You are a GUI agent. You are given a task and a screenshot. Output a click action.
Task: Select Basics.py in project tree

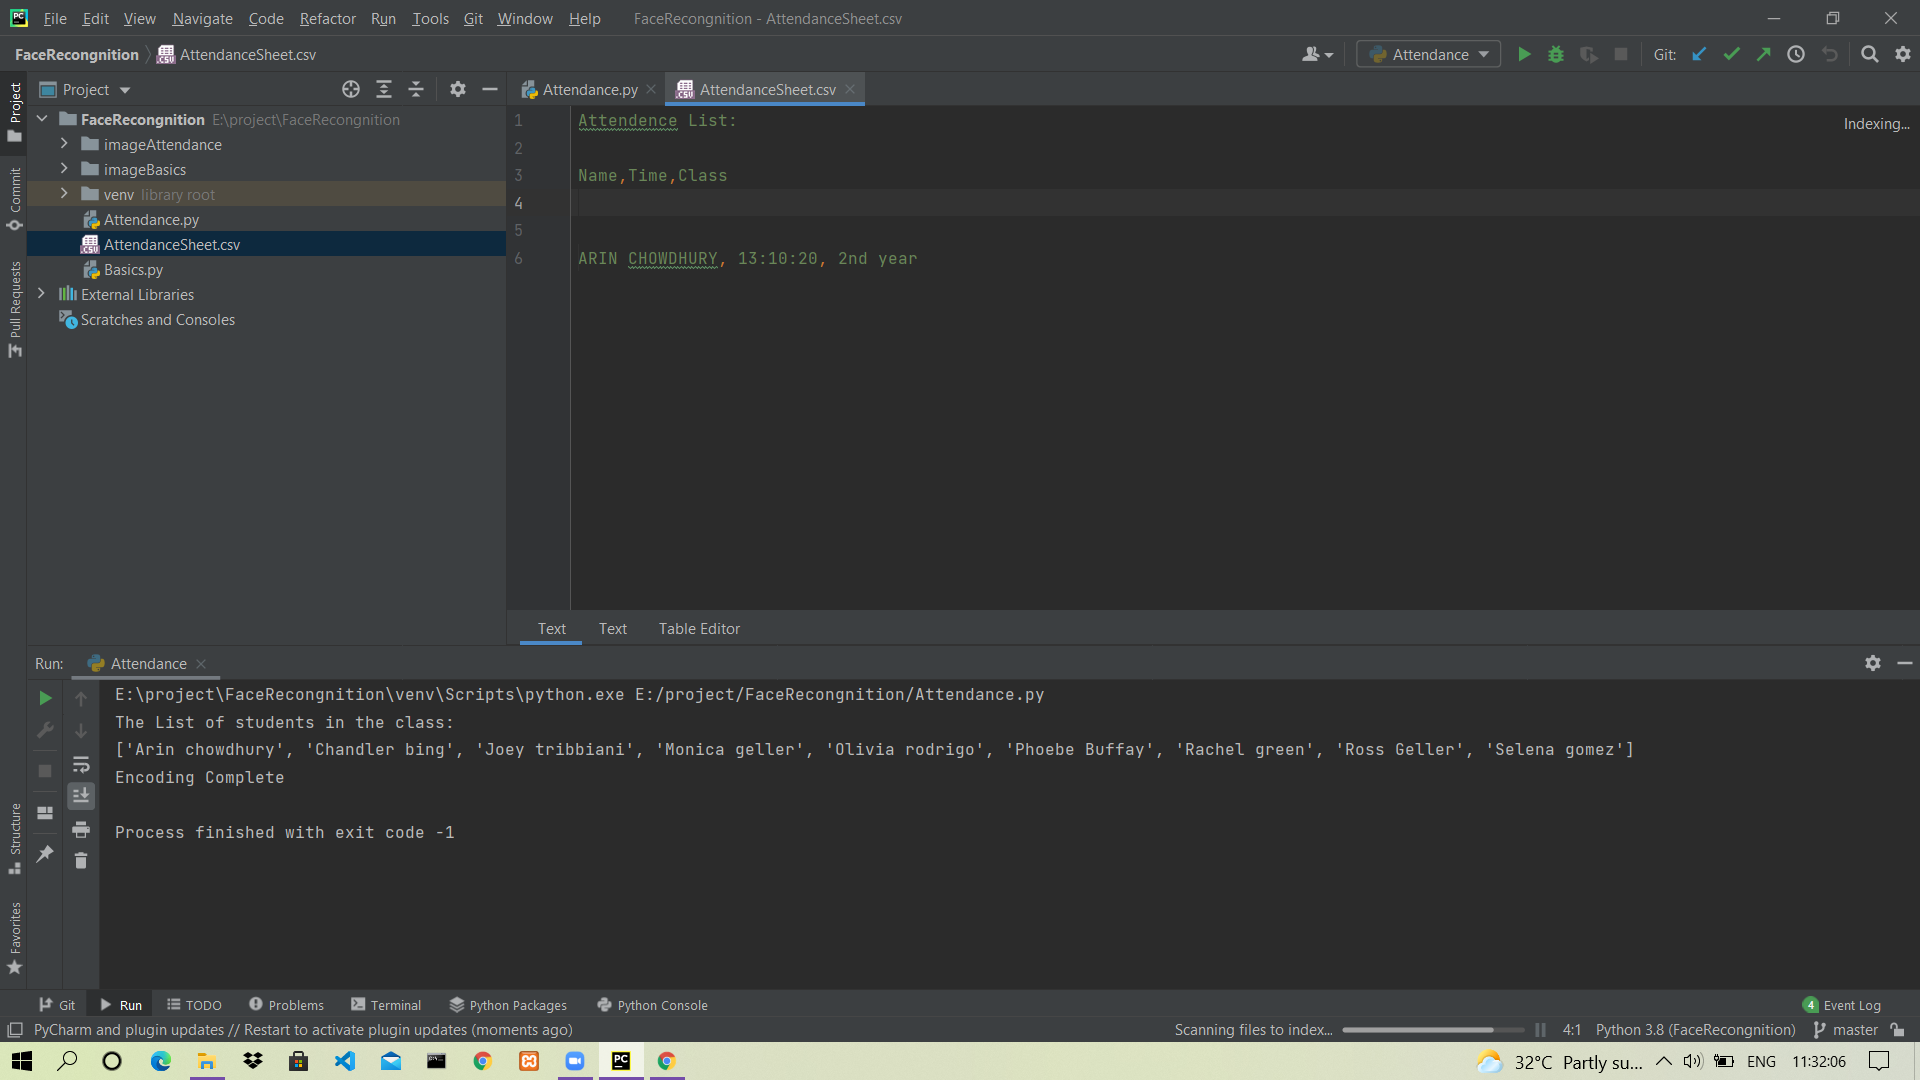(133, 270)
